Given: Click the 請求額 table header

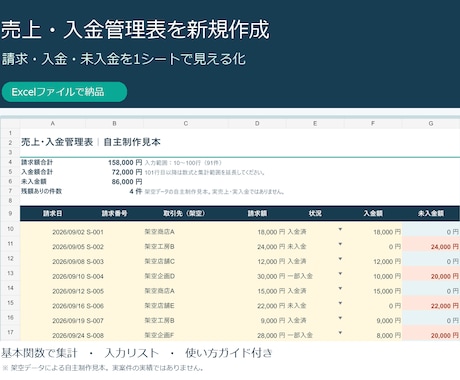Looking at the screenshot, I should (x=257, y=214).
